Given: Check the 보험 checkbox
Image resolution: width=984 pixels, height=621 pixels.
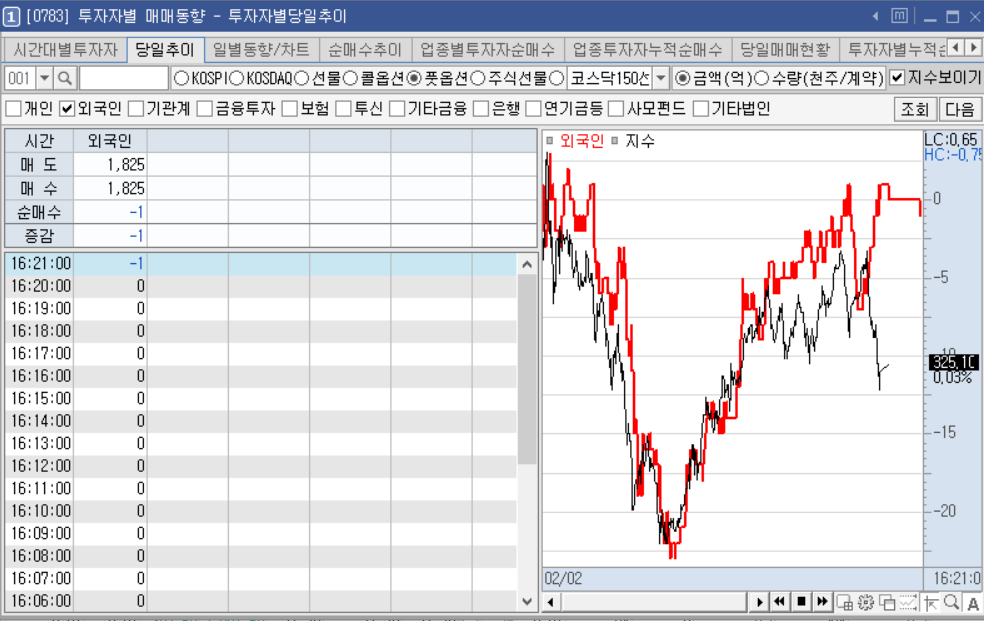Looking at the screenshot, I should (x=289, y=109).
